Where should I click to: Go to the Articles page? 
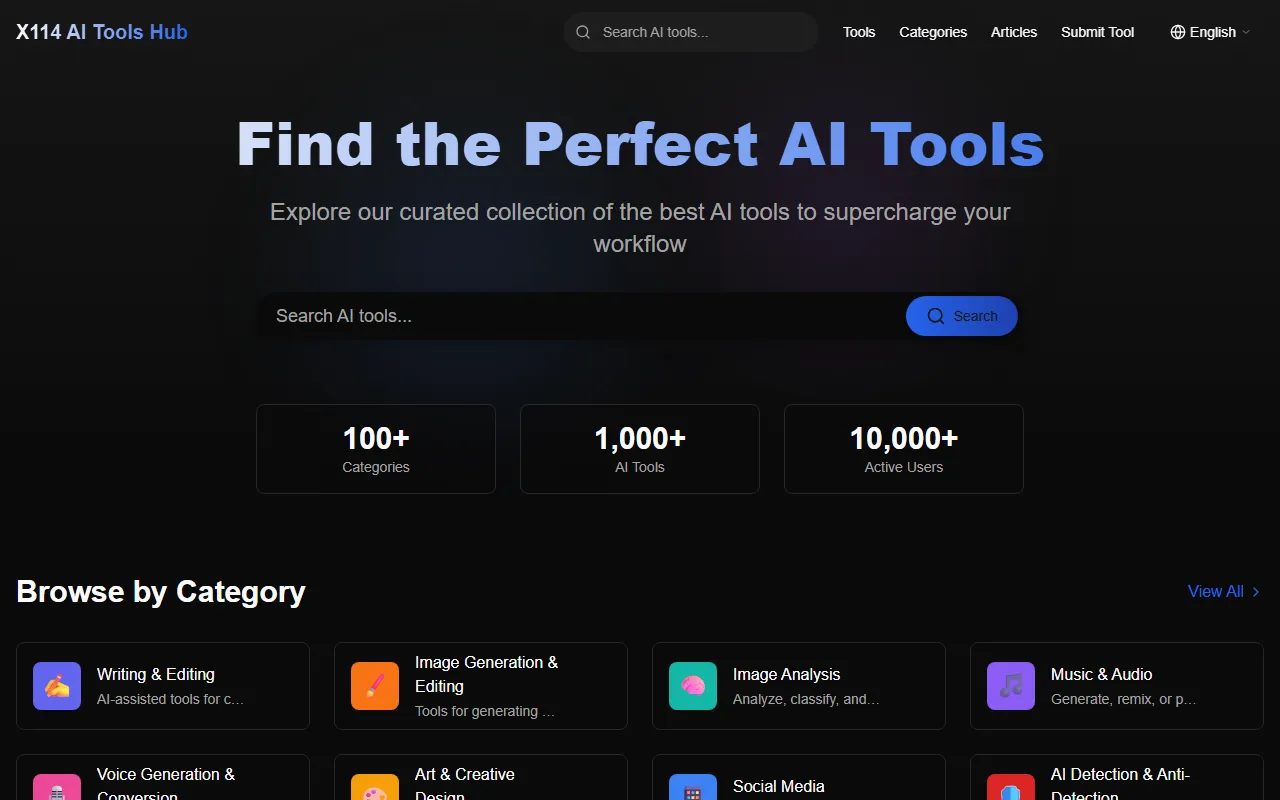tap(1014, 32)
